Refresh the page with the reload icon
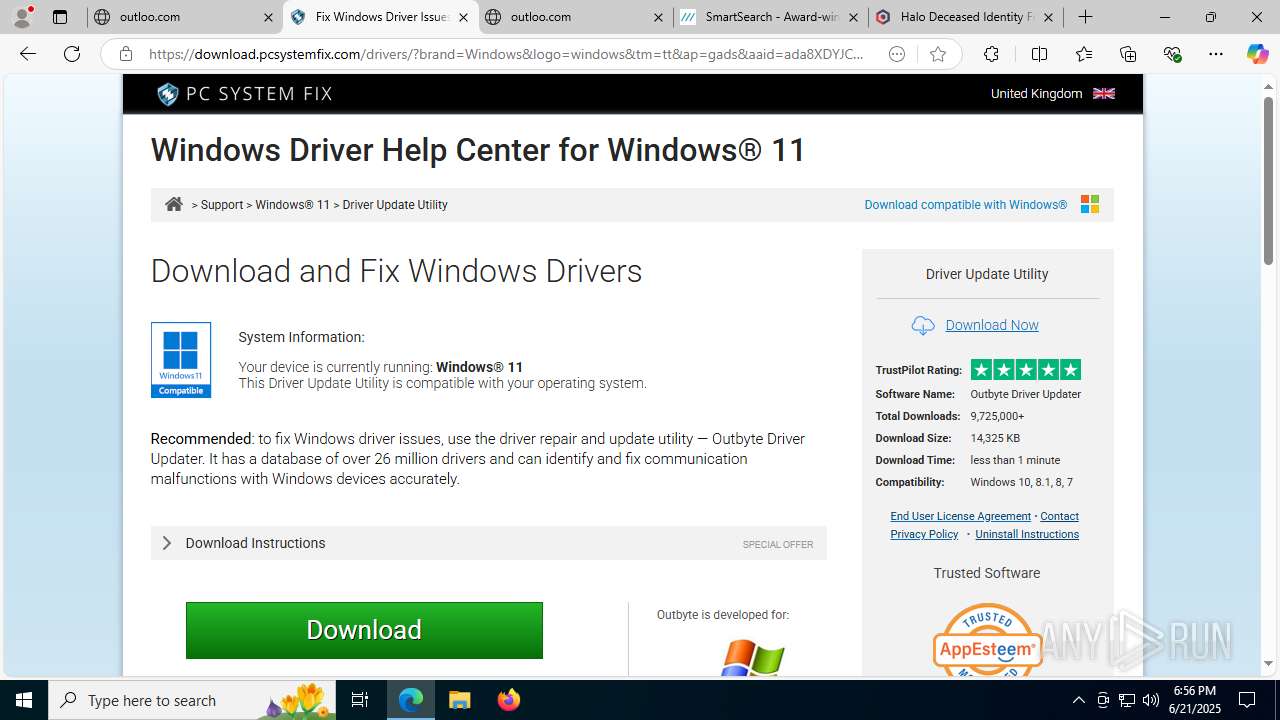Screen dimensions: 1280x720 (72, 54)
